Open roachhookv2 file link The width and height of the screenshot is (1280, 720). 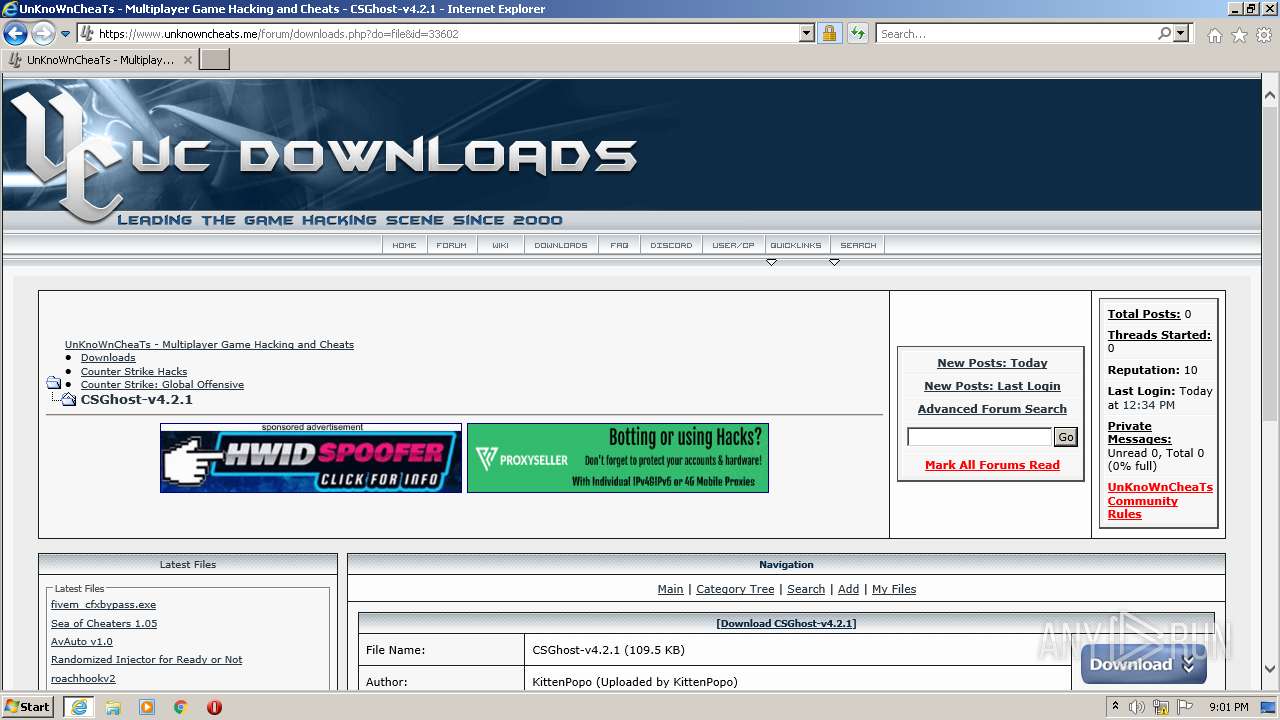[83, 679]
